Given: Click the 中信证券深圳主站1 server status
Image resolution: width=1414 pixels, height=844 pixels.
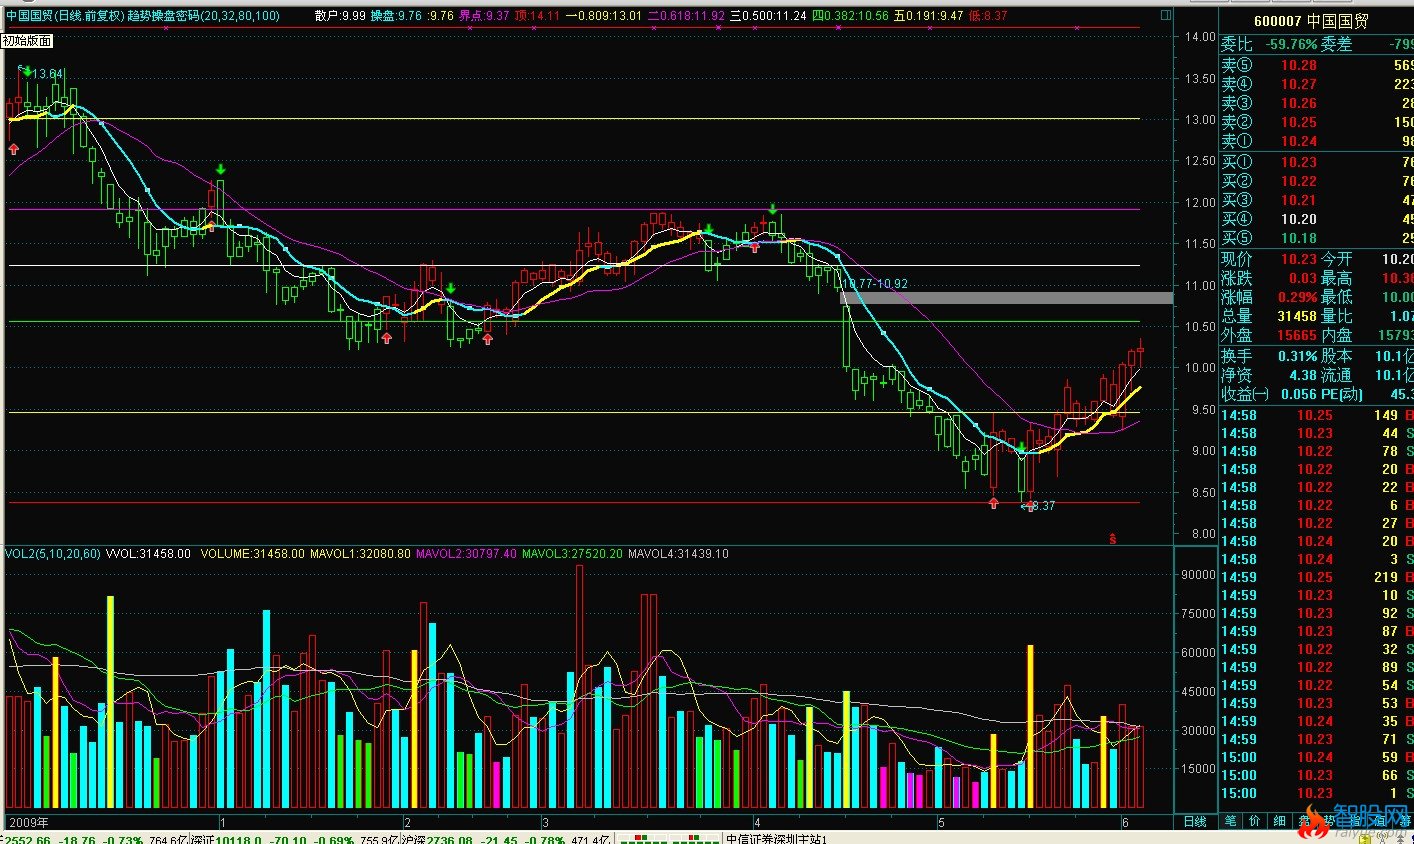Looking at the screenshot, I should pos(776,839).
